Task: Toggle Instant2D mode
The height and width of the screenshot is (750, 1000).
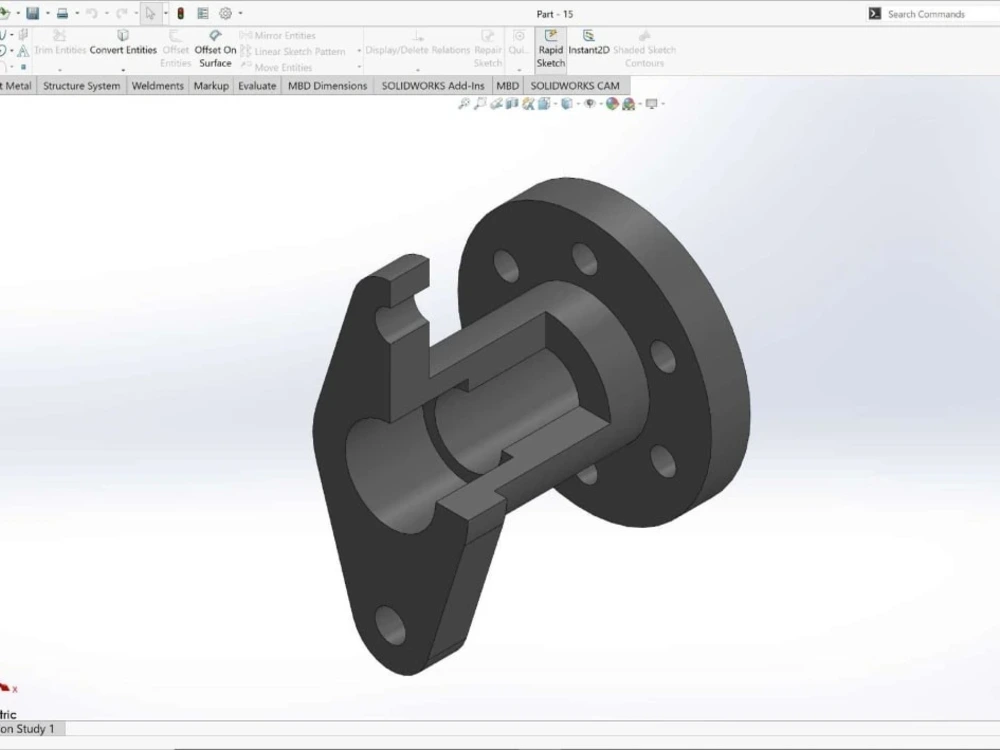Action: pyautogui.click(x=589, y=42)
